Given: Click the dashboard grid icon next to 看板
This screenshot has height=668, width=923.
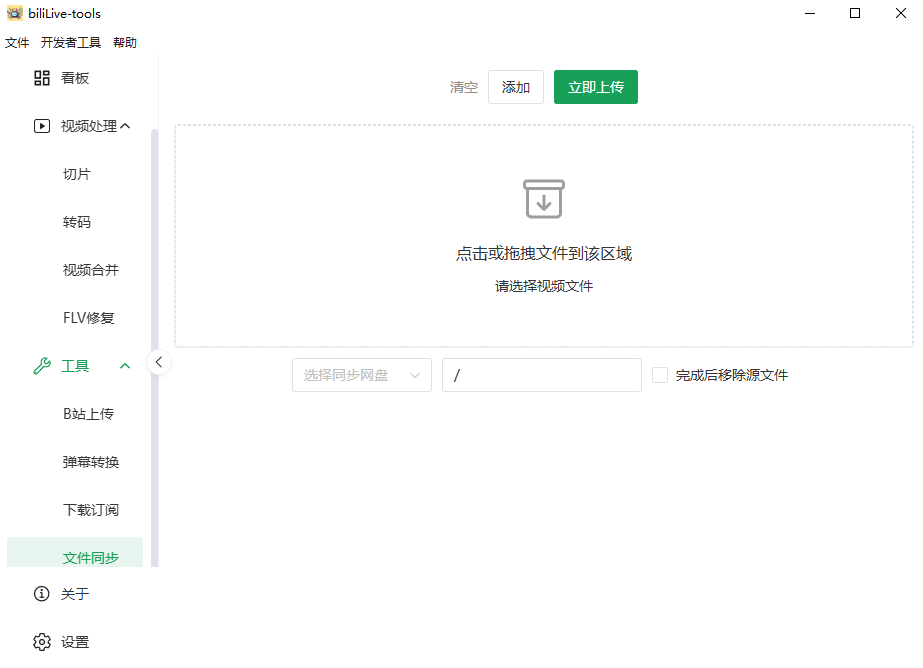Looking at the screenshot, I should coord(42,78).
